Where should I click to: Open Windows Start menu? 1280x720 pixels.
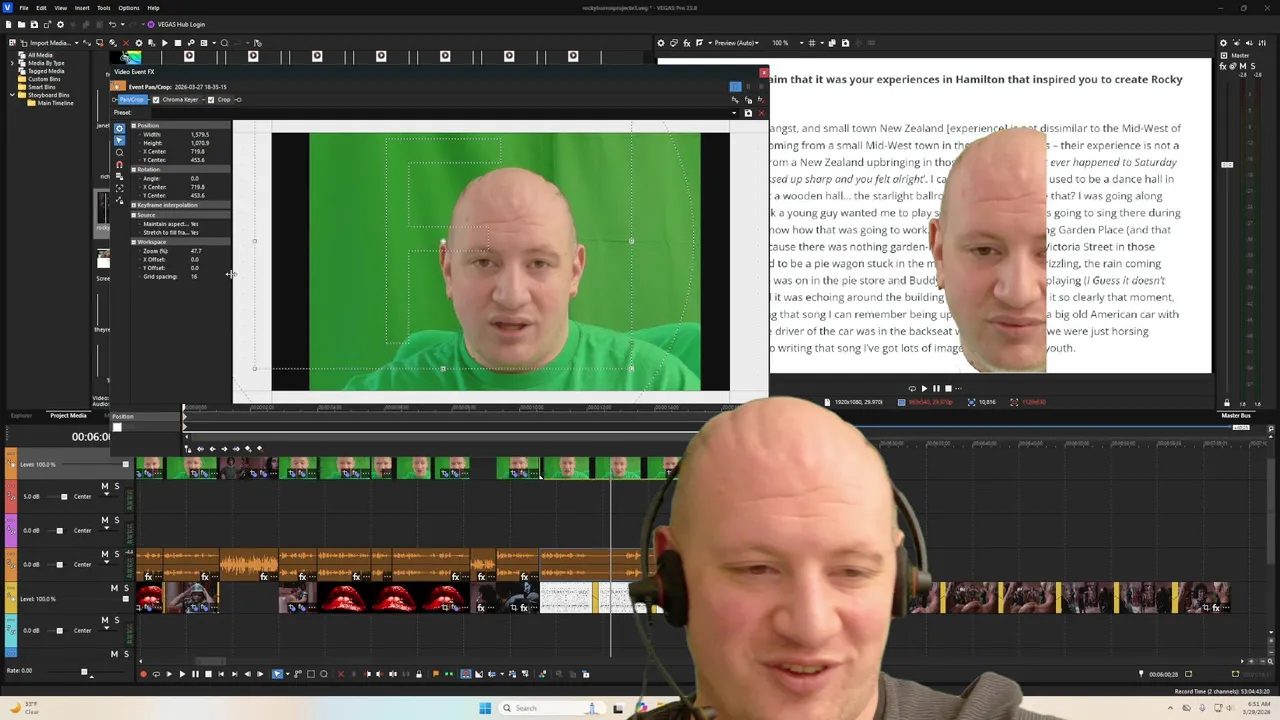485,708
